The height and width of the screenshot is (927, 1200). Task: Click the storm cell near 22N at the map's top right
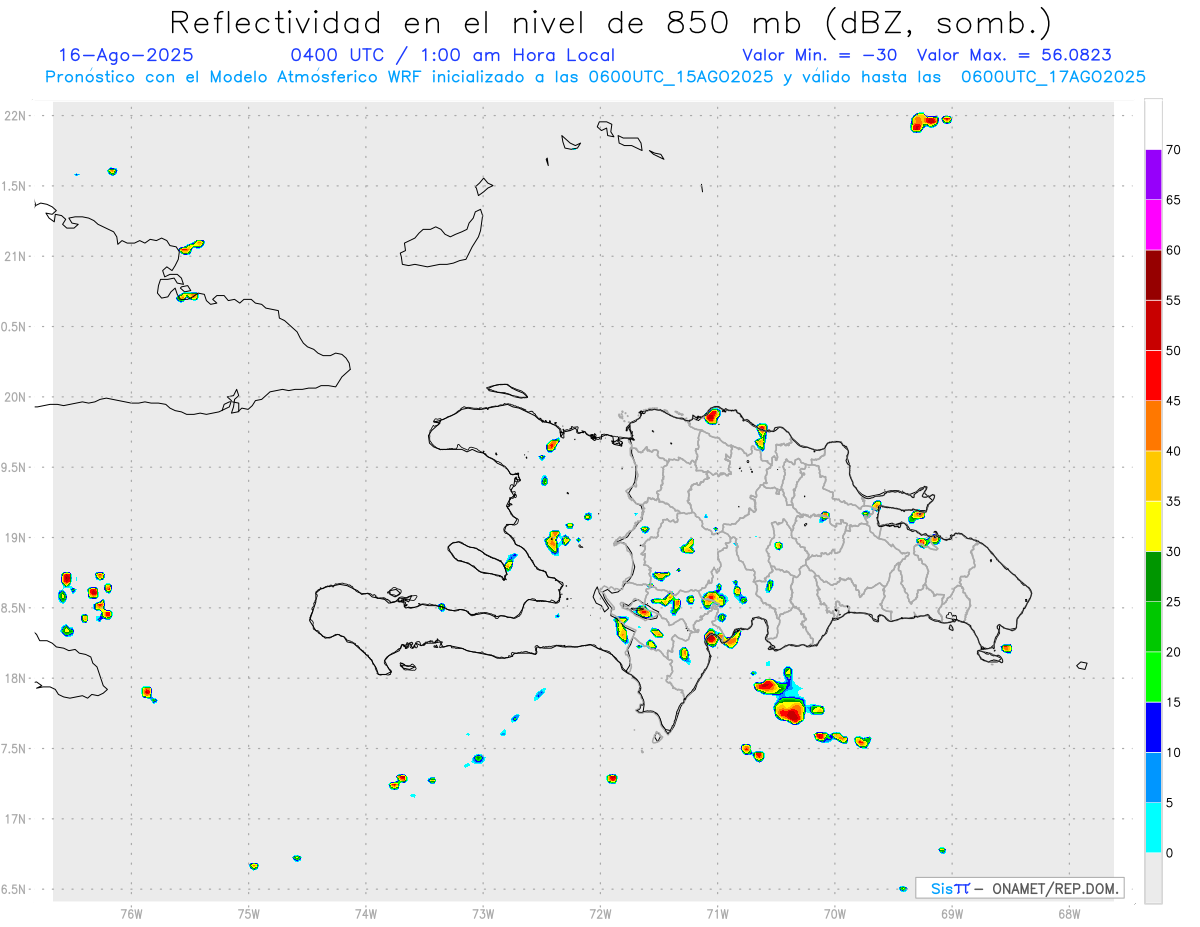point(923,122)
